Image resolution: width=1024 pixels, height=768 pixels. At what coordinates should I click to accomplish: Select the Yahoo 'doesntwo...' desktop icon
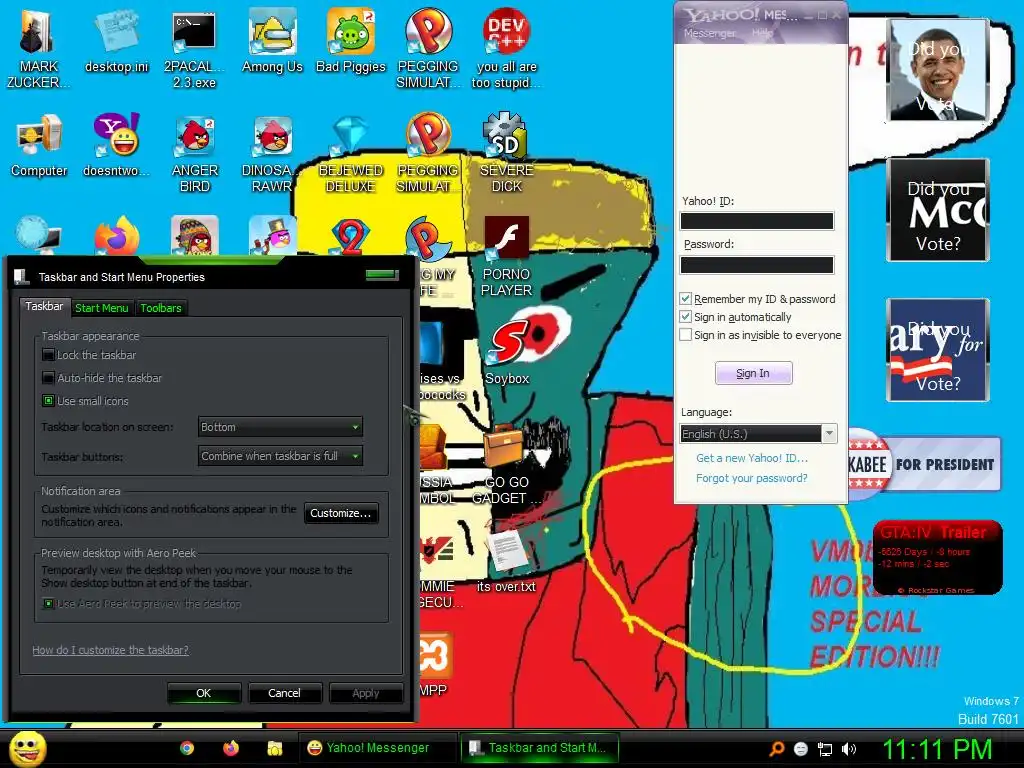(x=116, y=146)
